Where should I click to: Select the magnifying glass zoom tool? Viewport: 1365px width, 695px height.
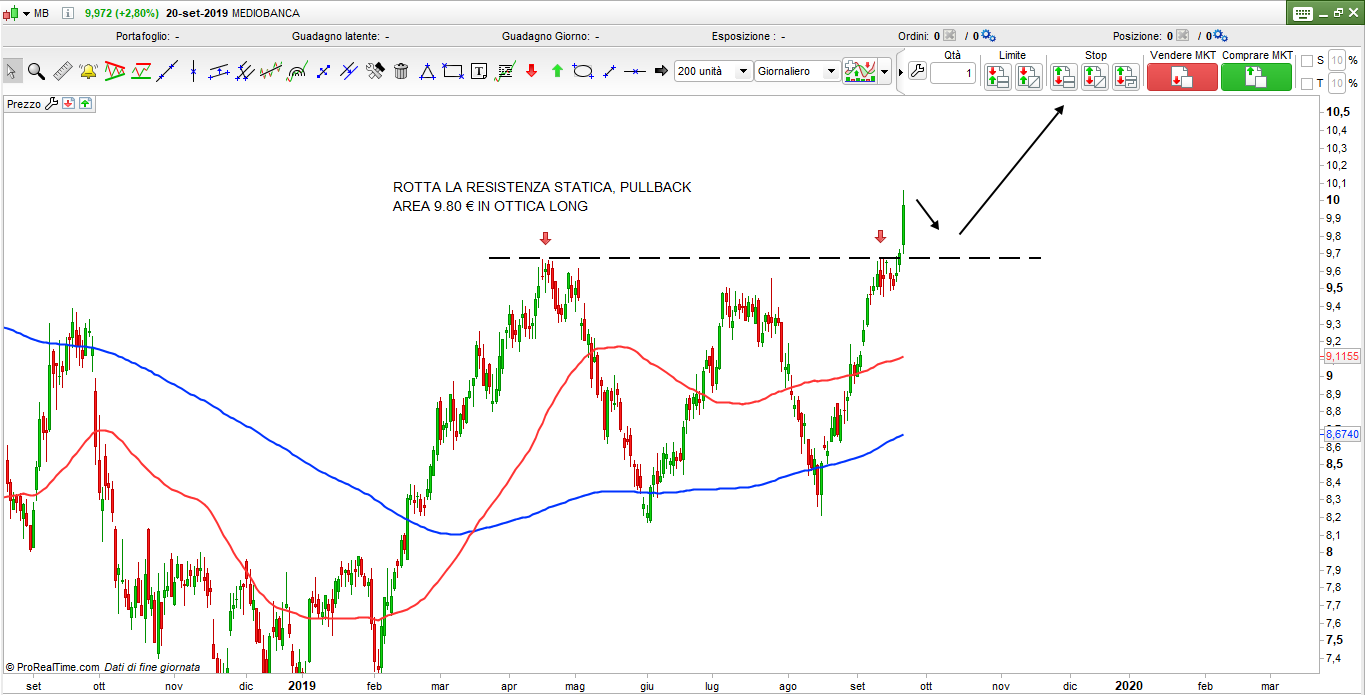[36, 71]
